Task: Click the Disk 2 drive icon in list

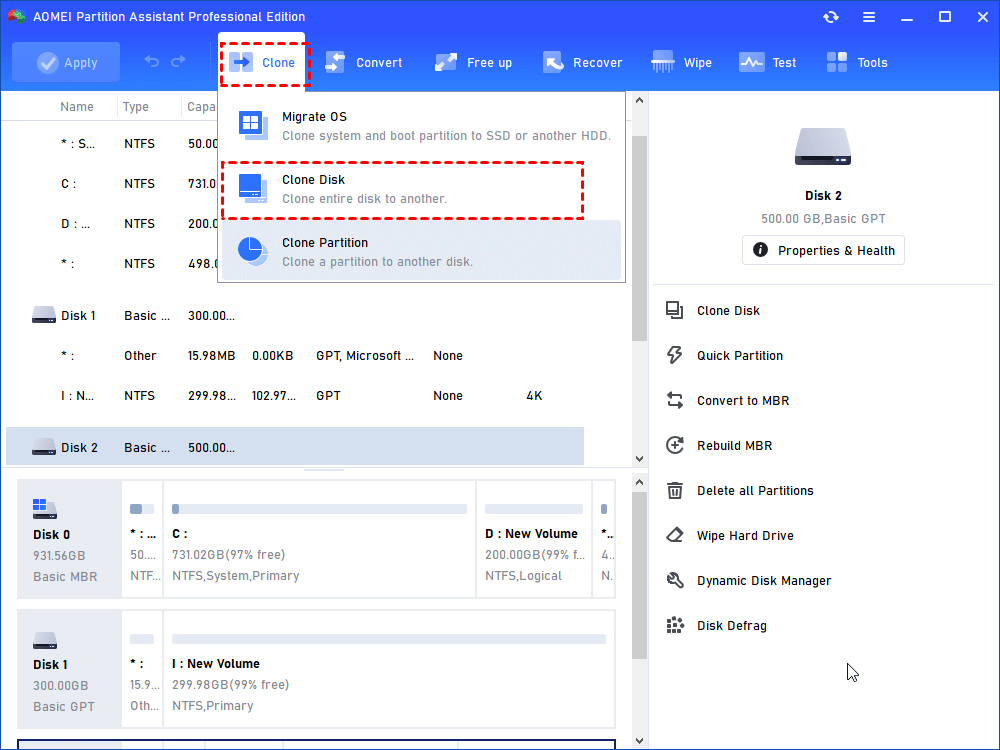Action: 44,447
